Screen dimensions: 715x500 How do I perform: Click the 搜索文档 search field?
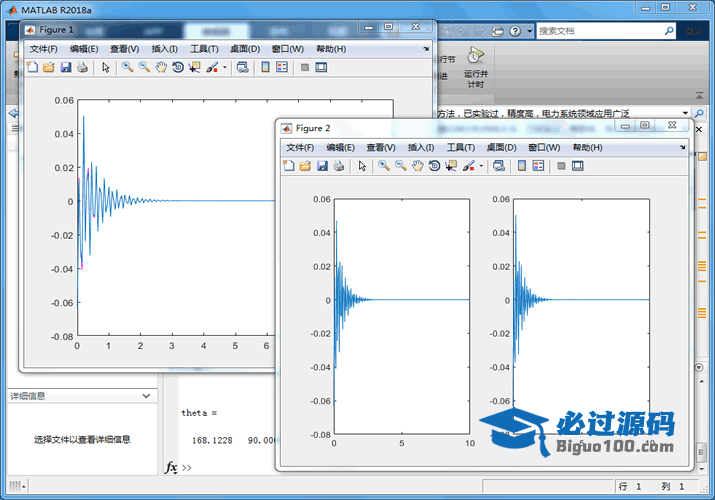(x=601, y=31)
